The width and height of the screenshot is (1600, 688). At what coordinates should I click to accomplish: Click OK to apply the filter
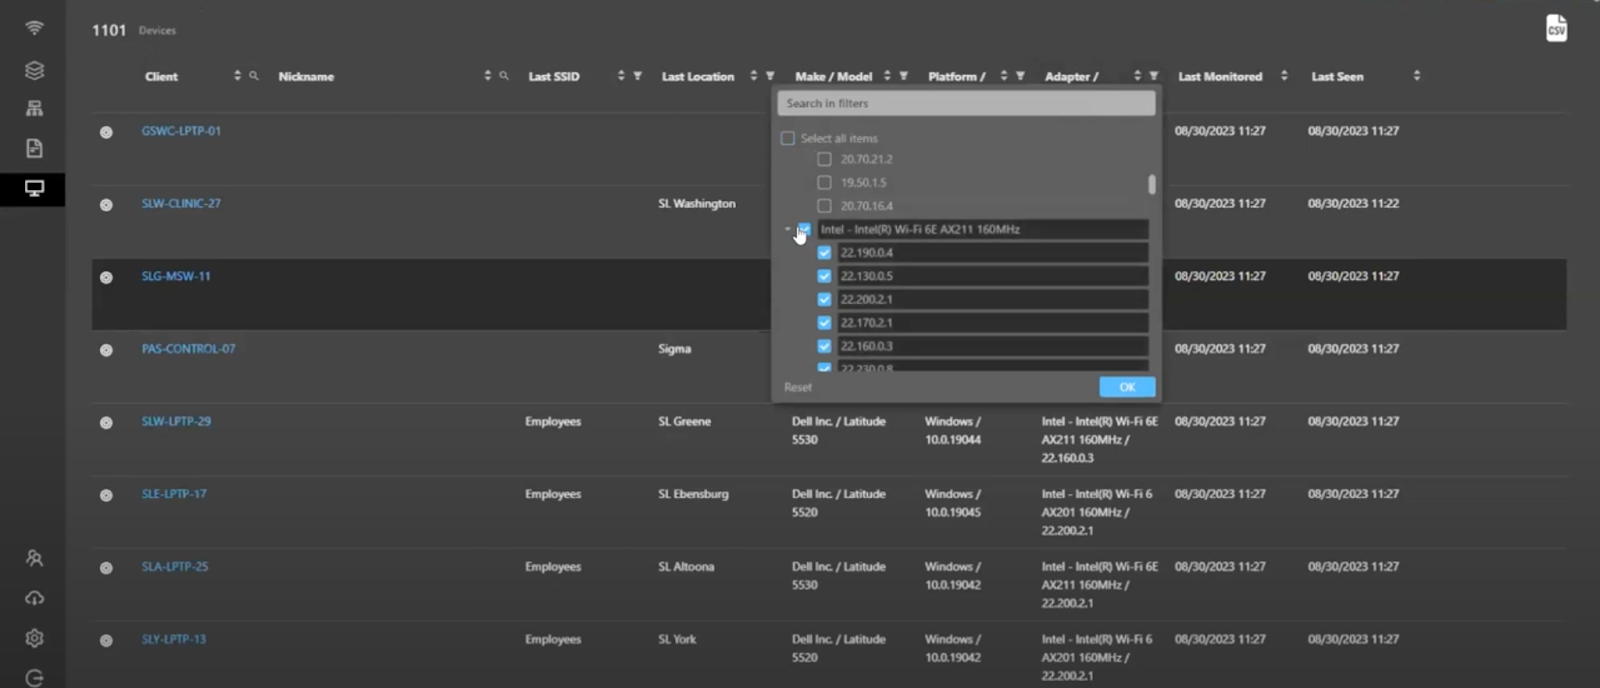[x=1126, y=387]
